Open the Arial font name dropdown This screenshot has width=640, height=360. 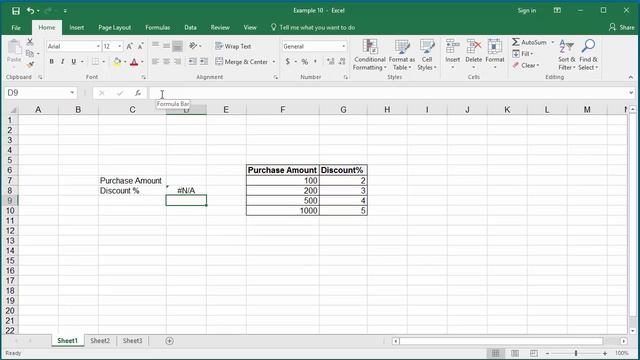[x=98, y=47]
